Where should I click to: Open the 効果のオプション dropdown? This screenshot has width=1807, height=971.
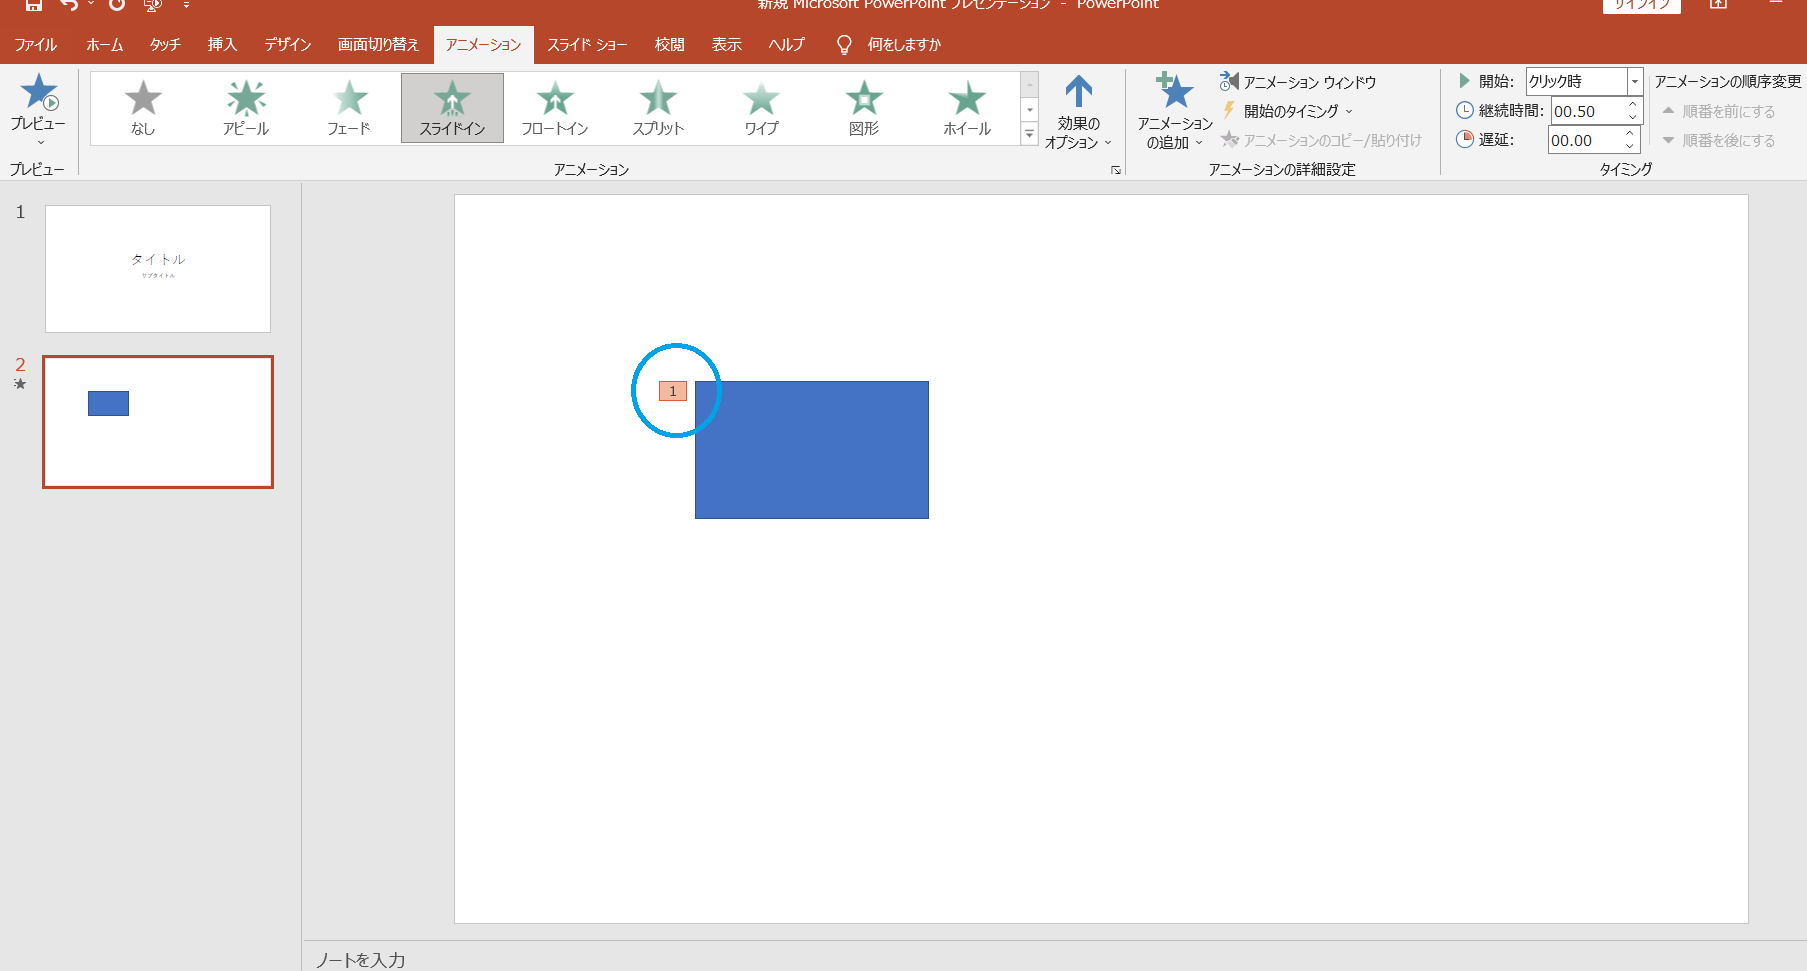point(1077,110)
